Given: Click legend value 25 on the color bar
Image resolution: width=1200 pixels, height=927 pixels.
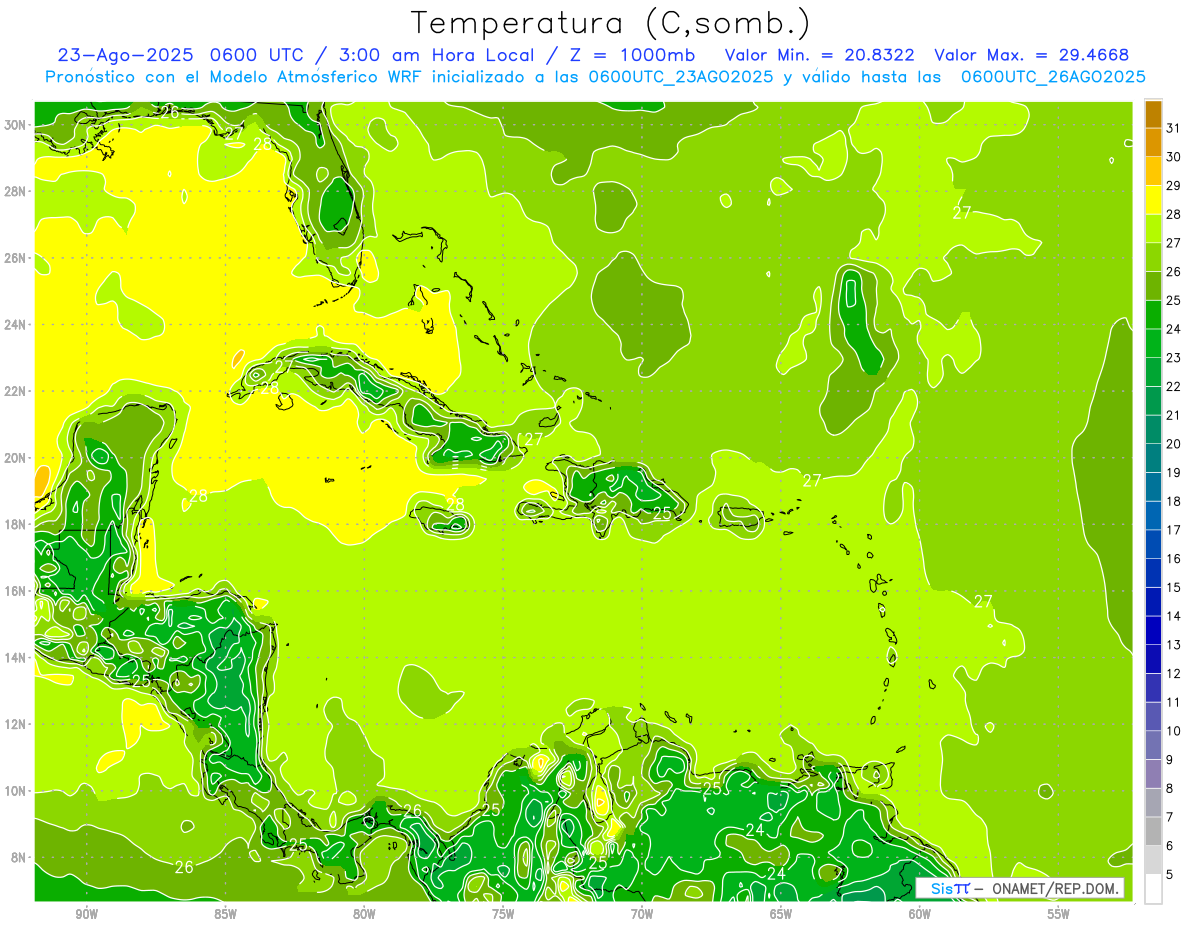Looking at the screenshot, I should coord(1174,300).
